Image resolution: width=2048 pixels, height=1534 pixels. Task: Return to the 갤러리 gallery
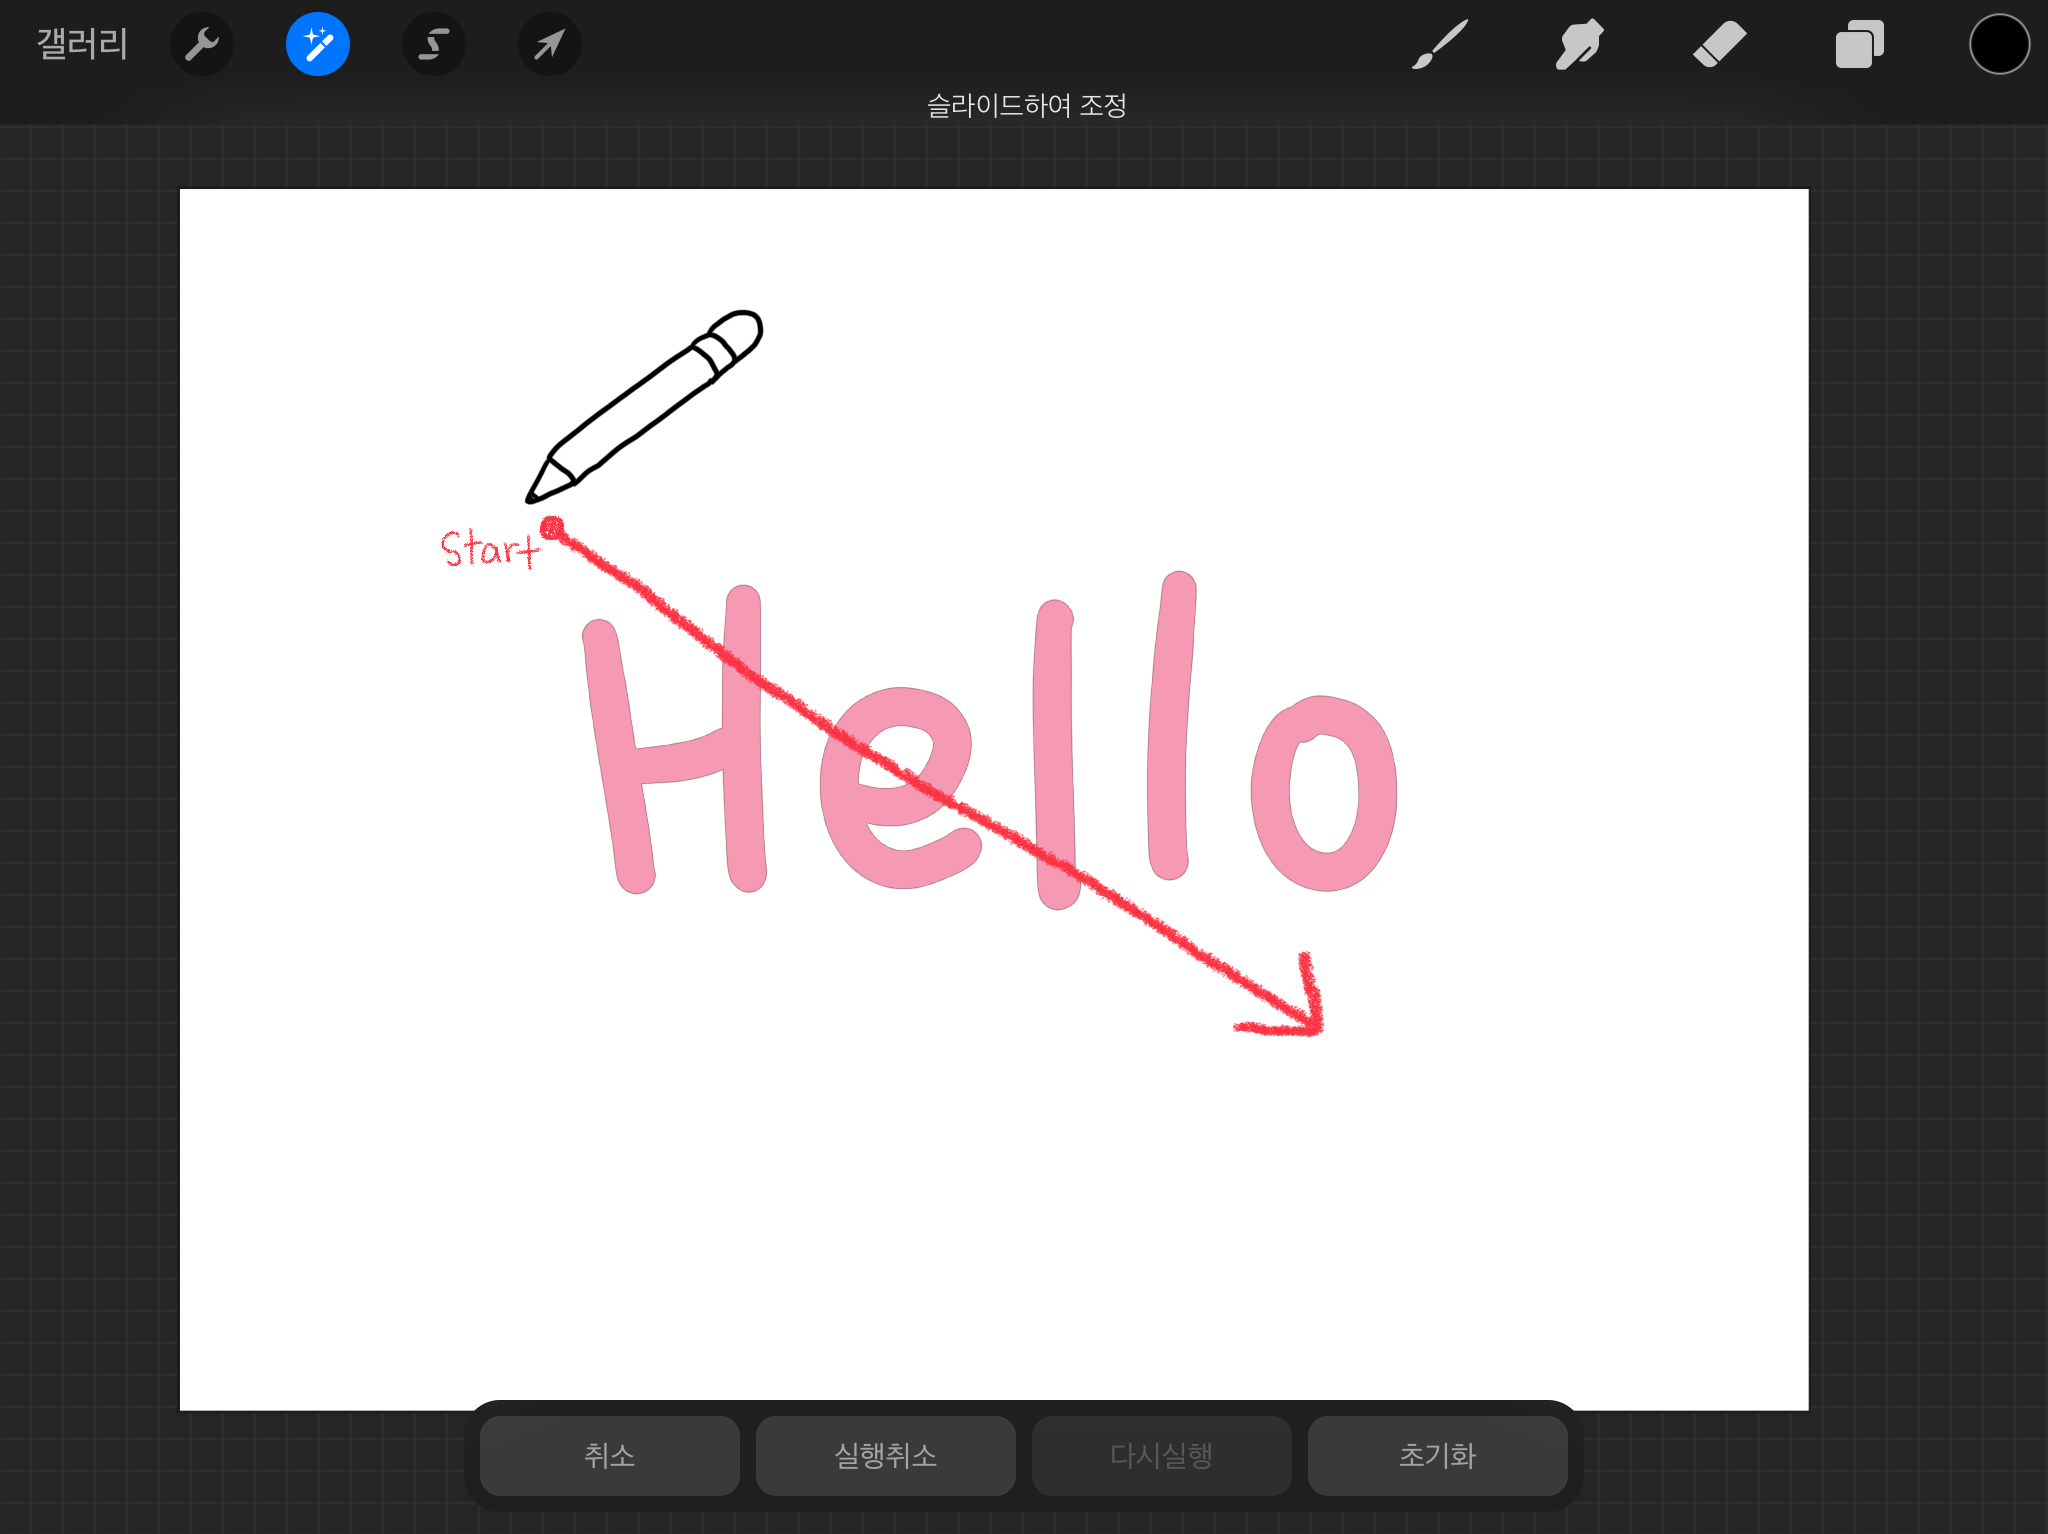click(82, 44)
